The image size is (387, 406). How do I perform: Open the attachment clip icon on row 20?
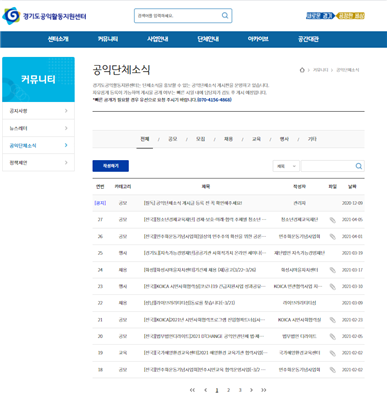coord(332,336)
